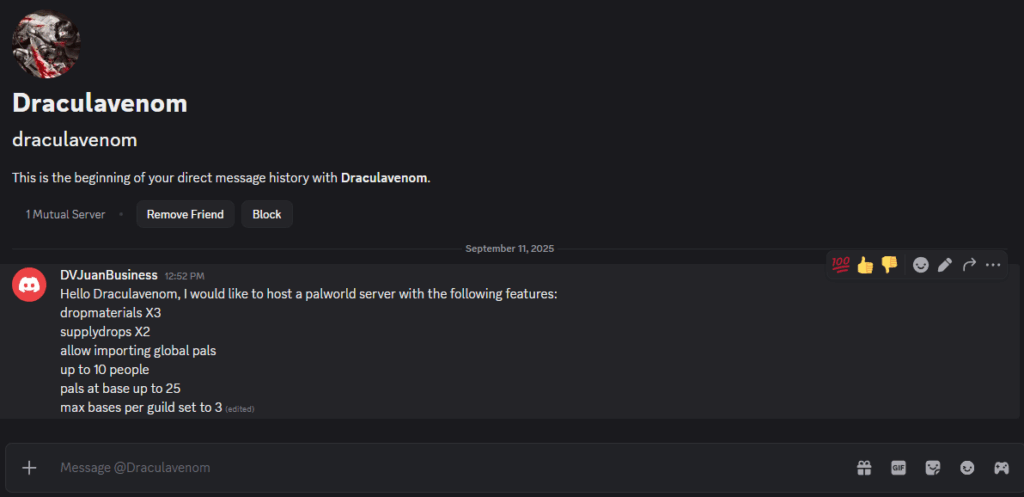The width and height of the screenshot is (1024, 497).
Task: Expand the plus attachment menu
Action: click(x=30, y=468)
